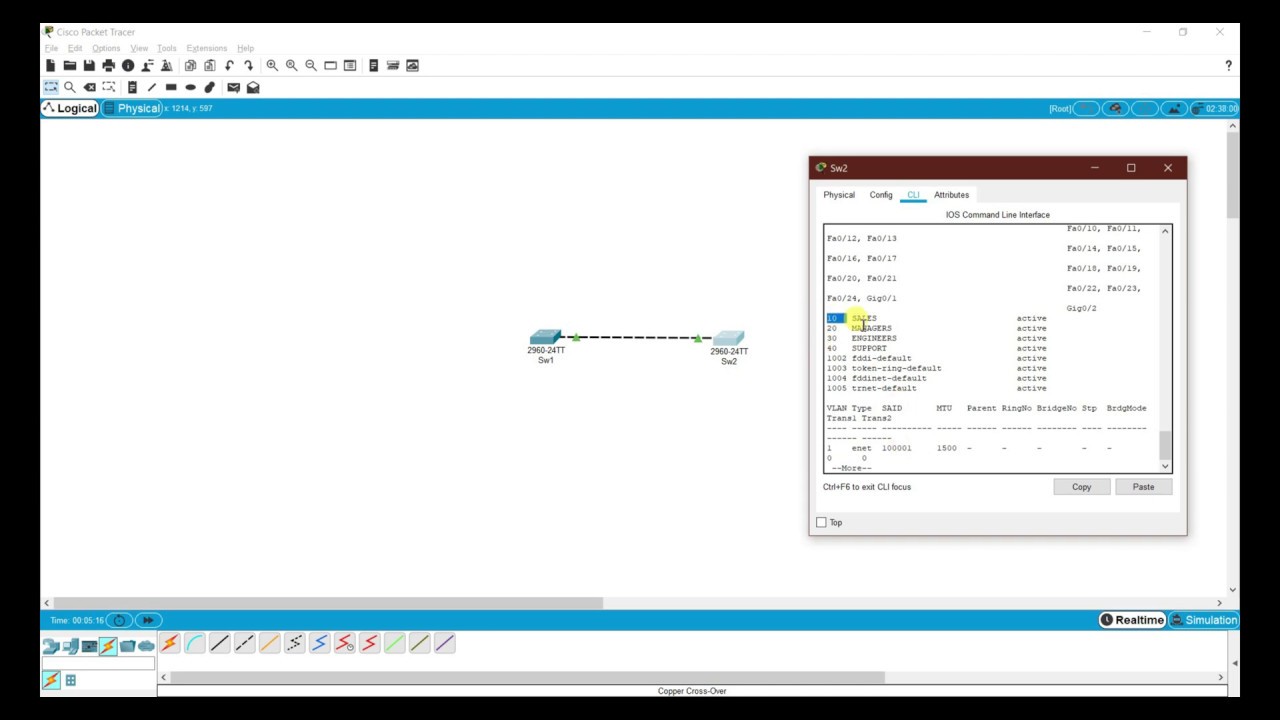Open the Attributes tab in Sw2 window

951,195
